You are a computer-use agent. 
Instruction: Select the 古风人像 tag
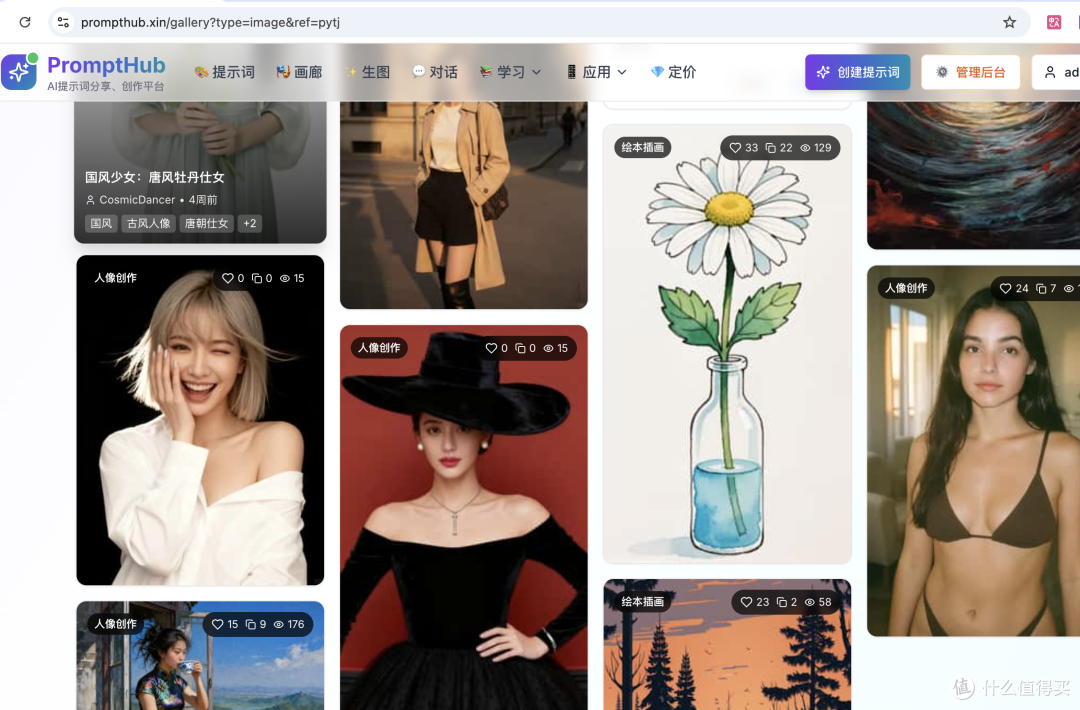(148, 223)
